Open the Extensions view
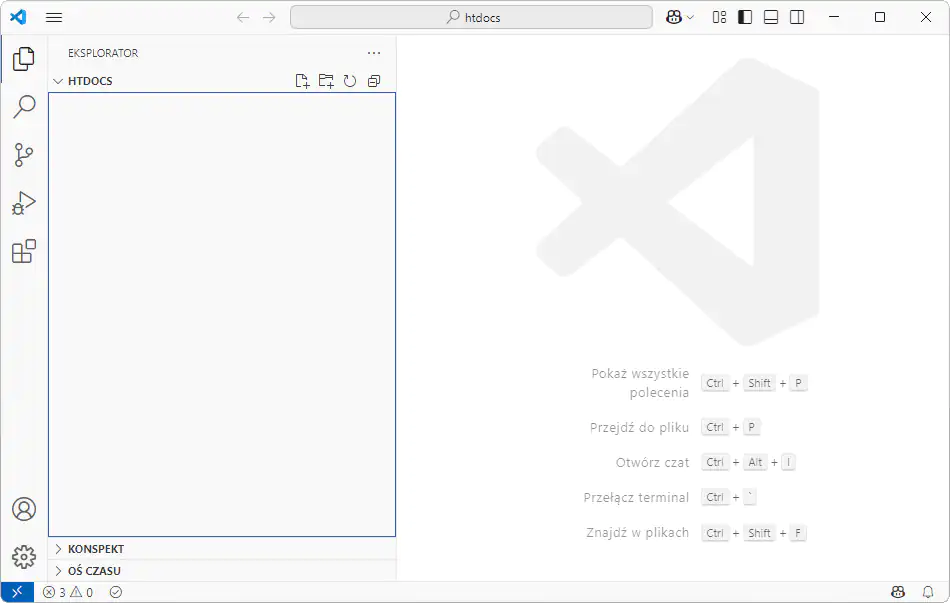 [x=23, y=251]
